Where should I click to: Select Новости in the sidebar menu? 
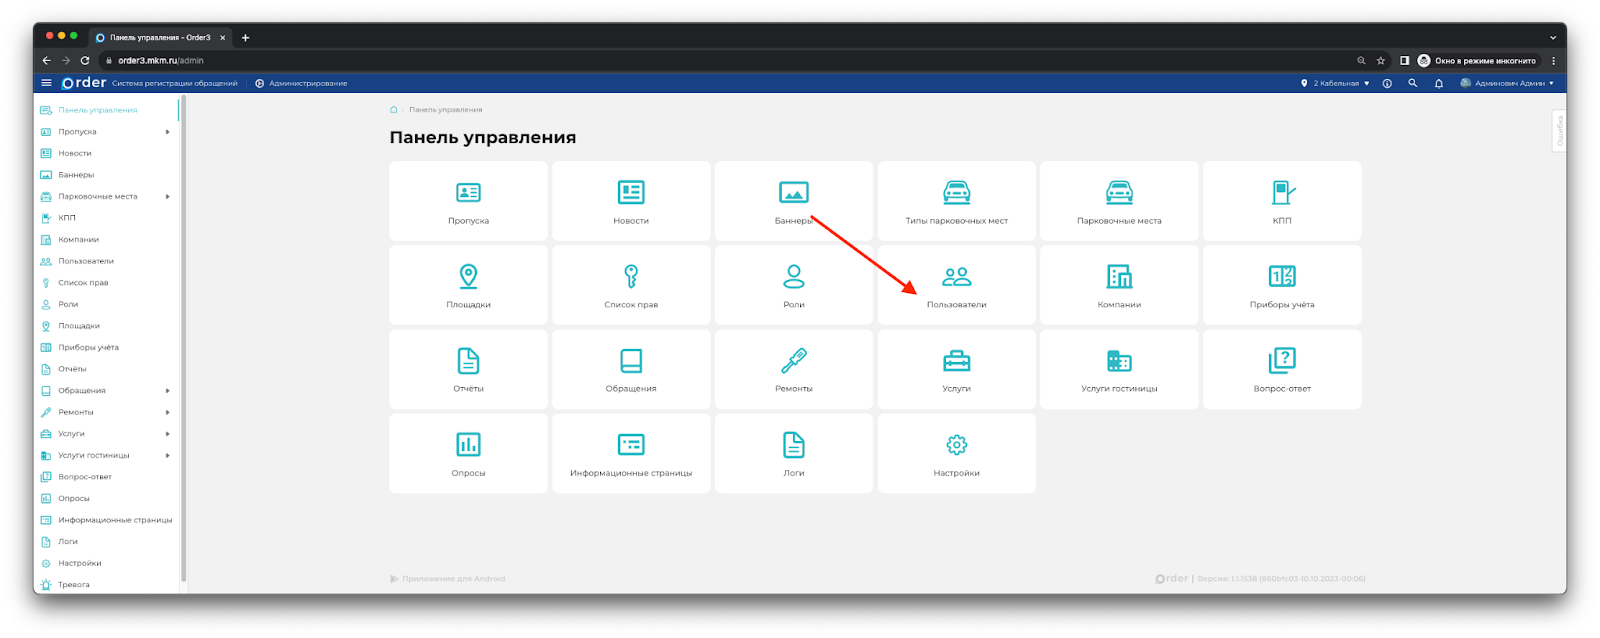[75, 153]
